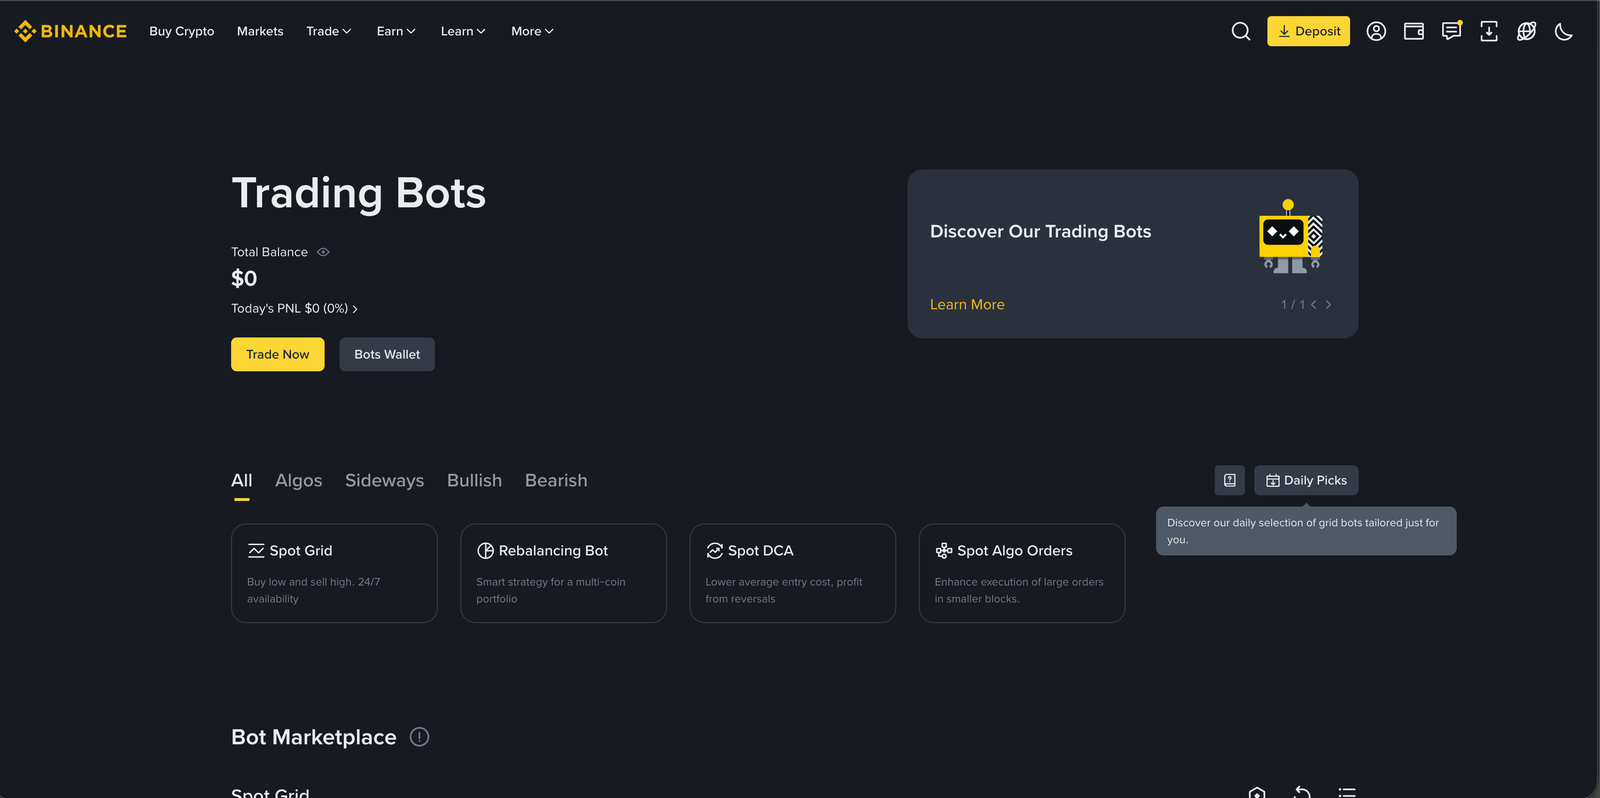Click the refresh arrow icon near Marketplace

point(1302,792)
